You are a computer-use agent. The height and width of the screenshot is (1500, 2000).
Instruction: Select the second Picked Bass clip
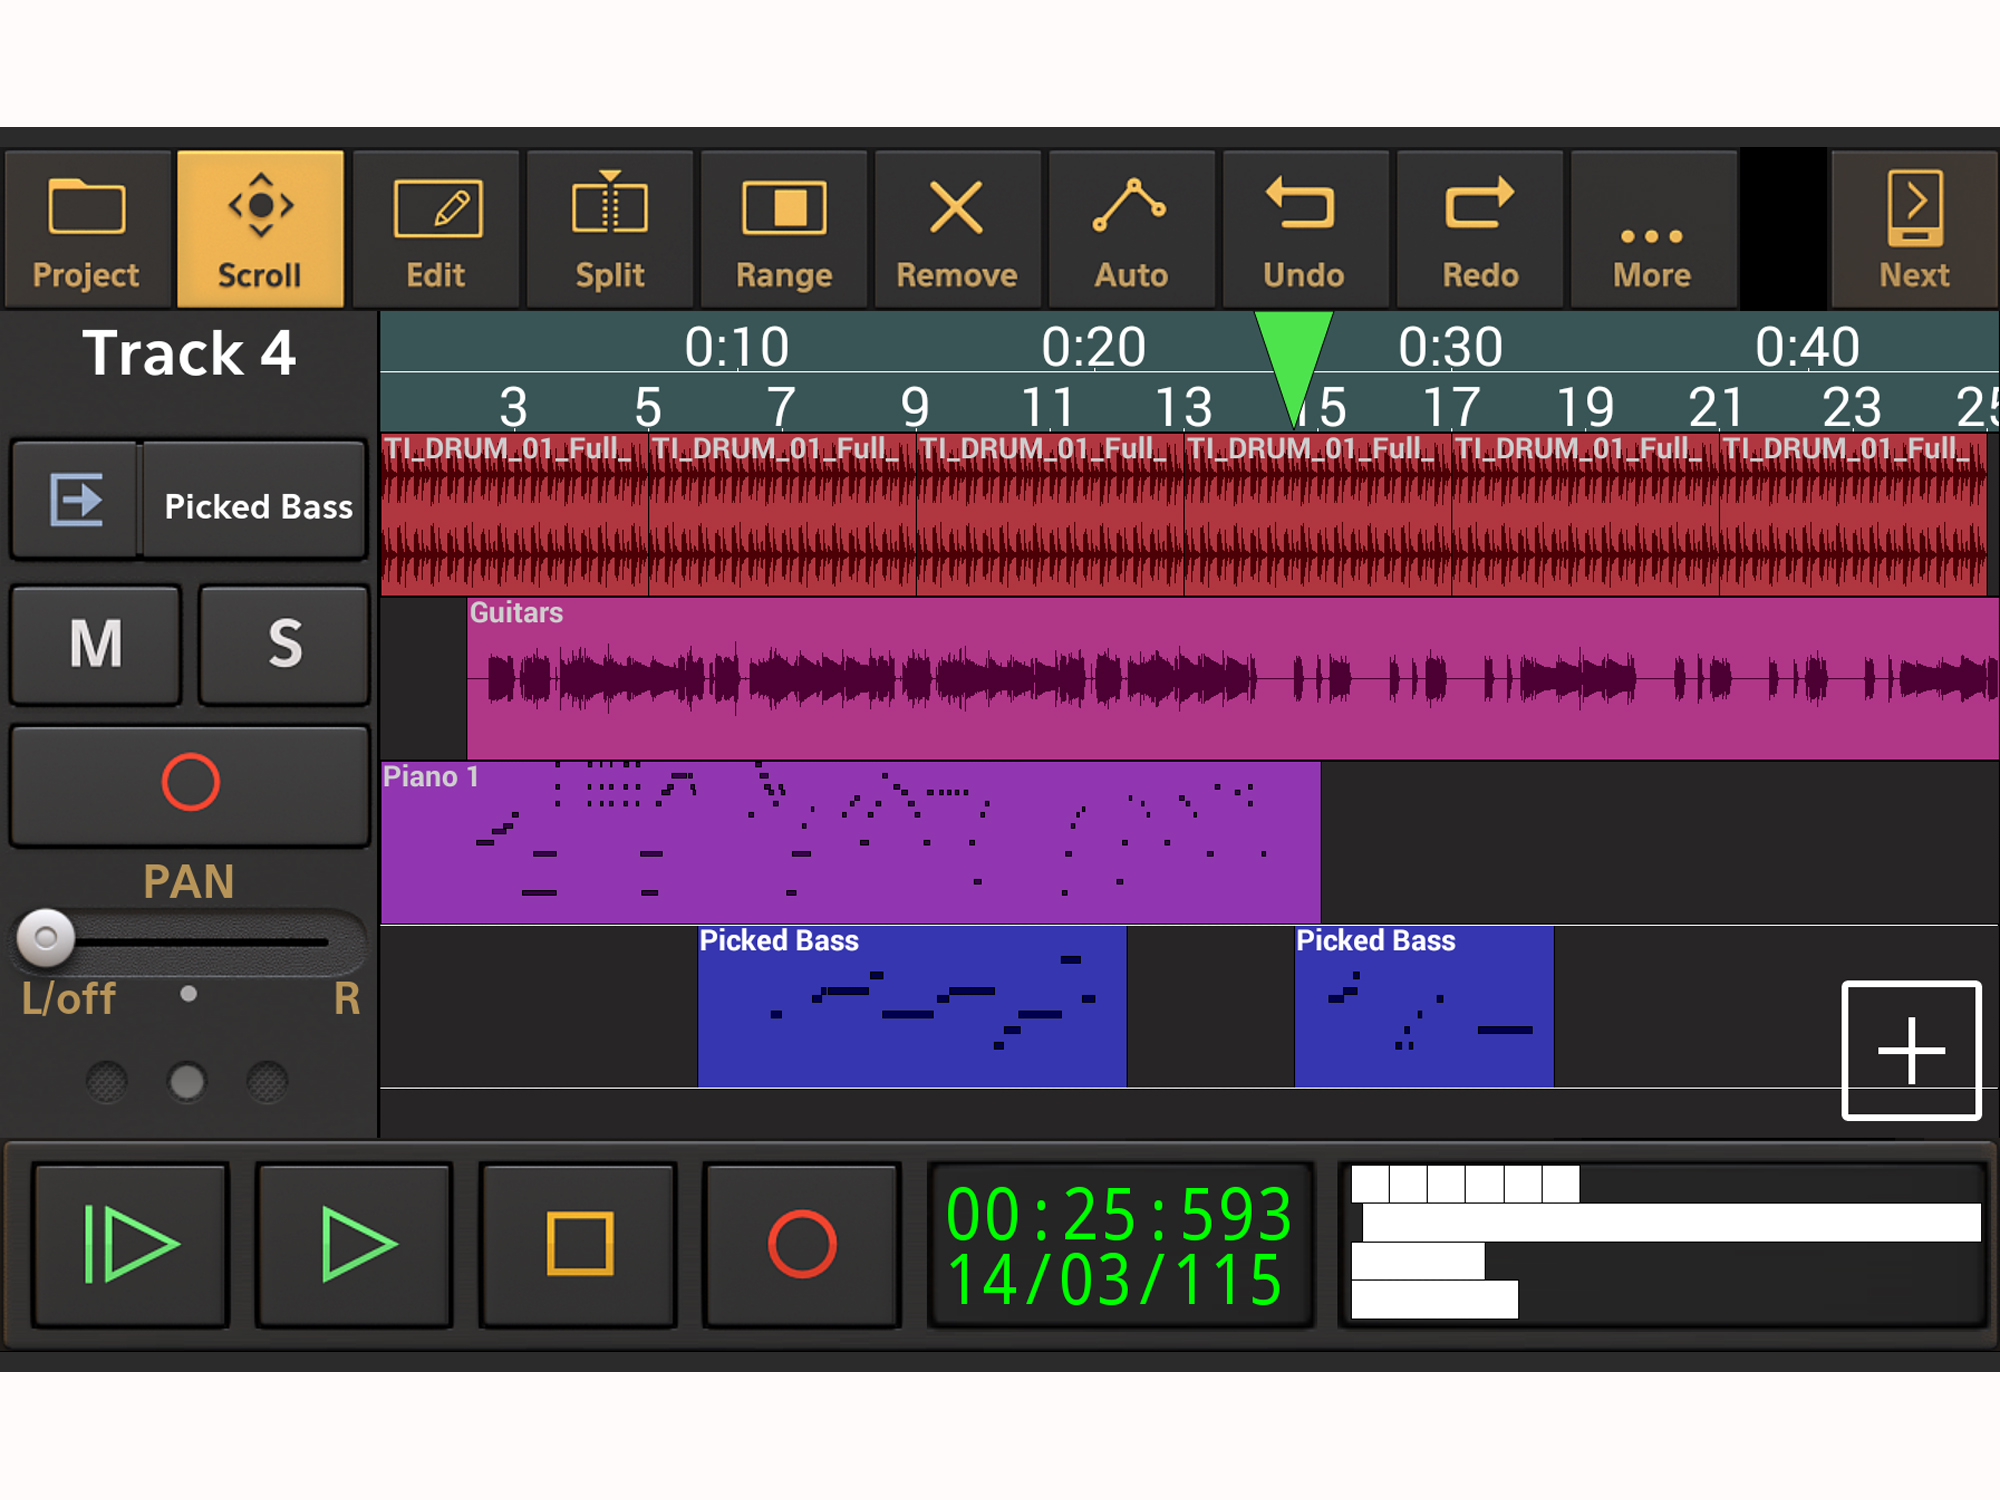point(1424,1006)
